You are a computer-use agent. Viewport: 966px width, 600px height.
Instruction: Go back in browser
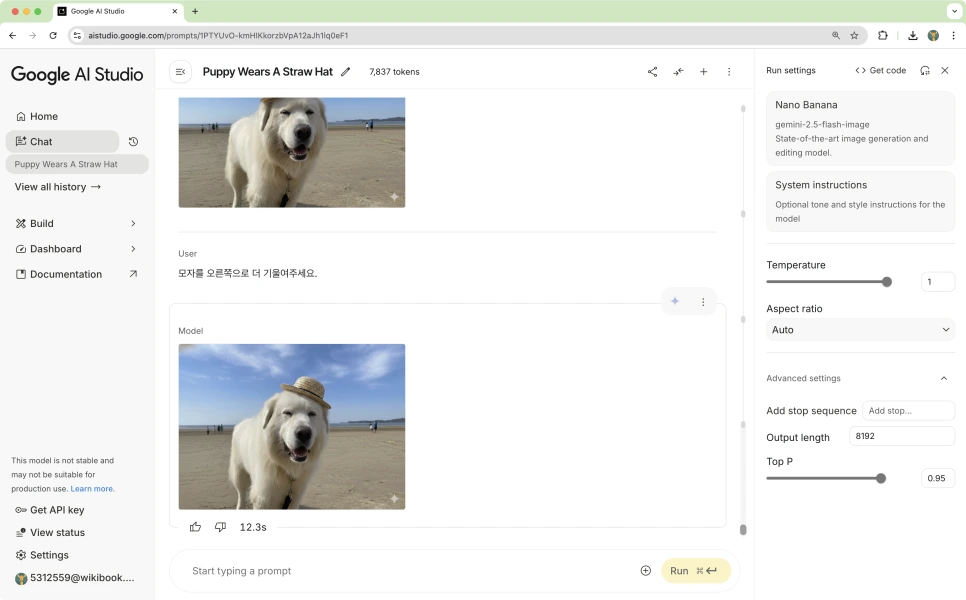pyautogui.click(x=12, y=35)
